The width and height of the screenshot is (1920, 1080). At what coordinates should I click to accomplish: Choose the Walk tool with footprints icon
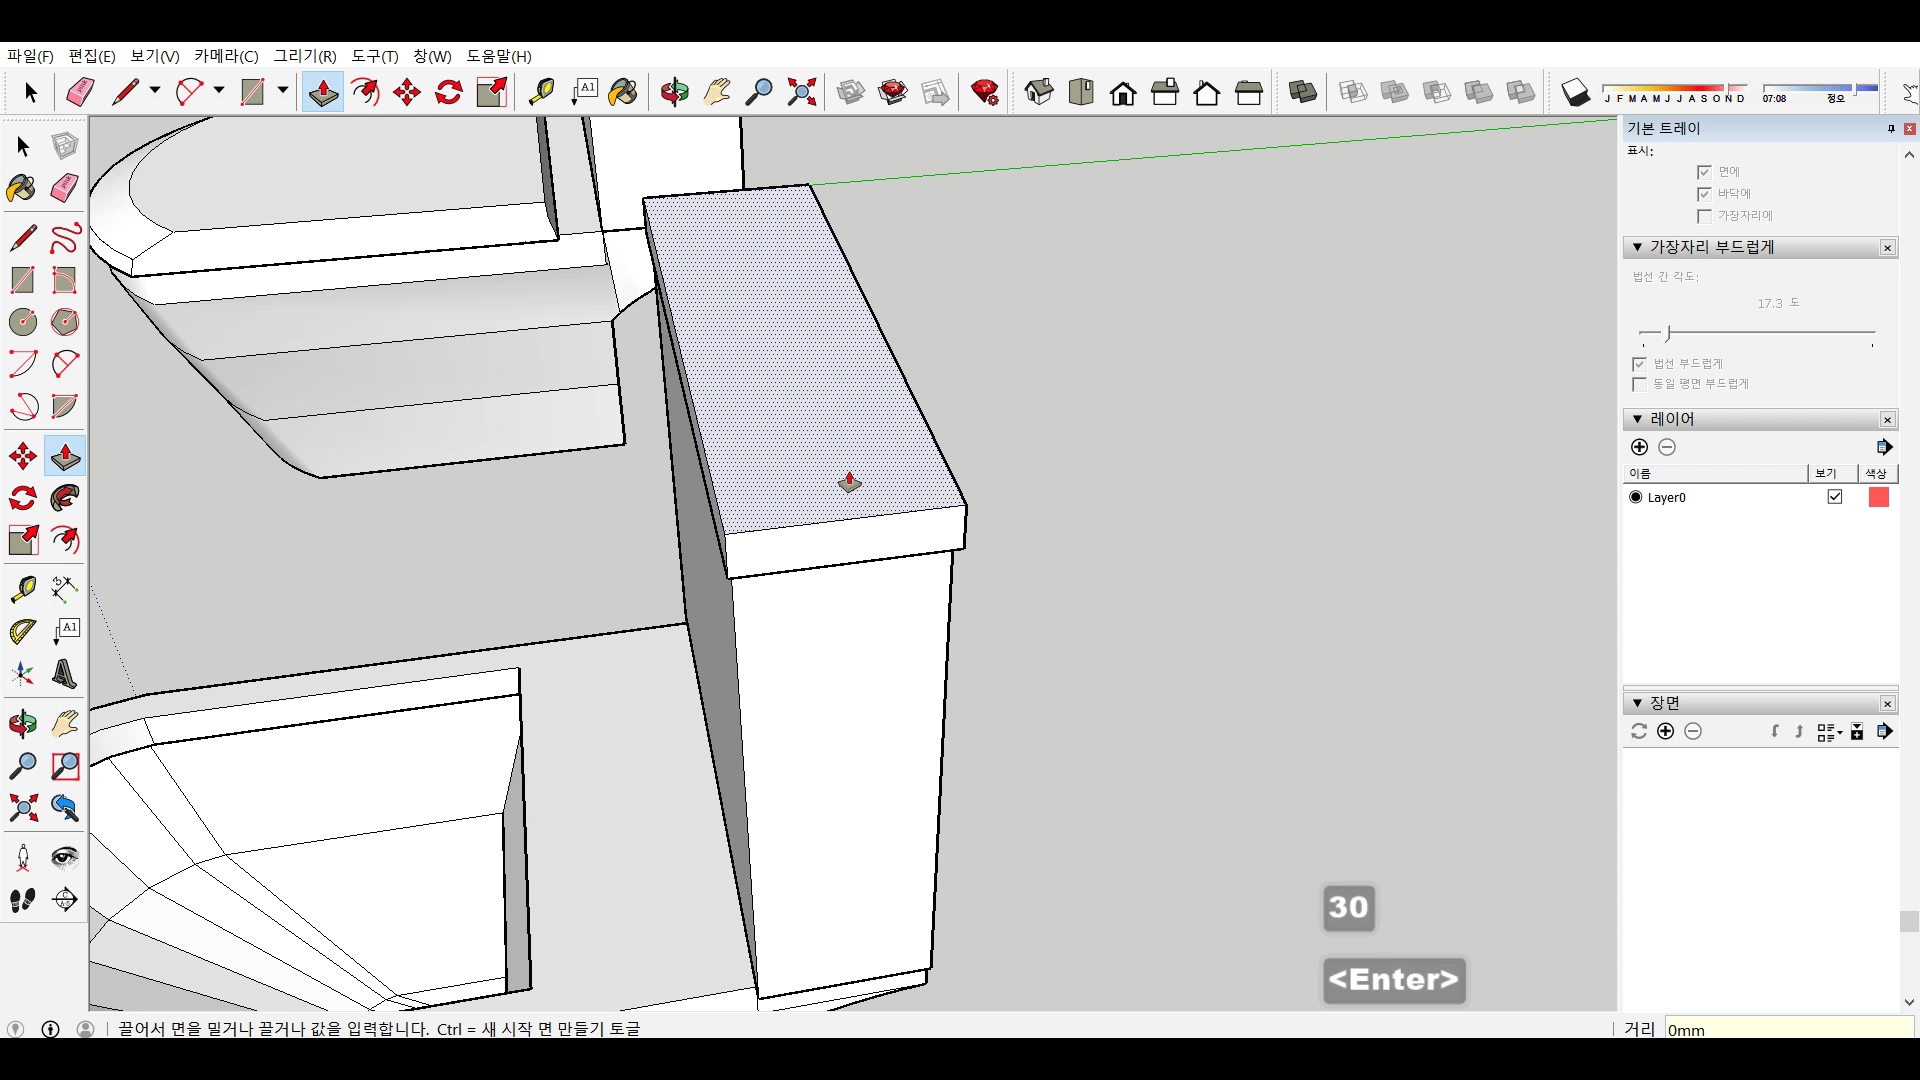22,900
